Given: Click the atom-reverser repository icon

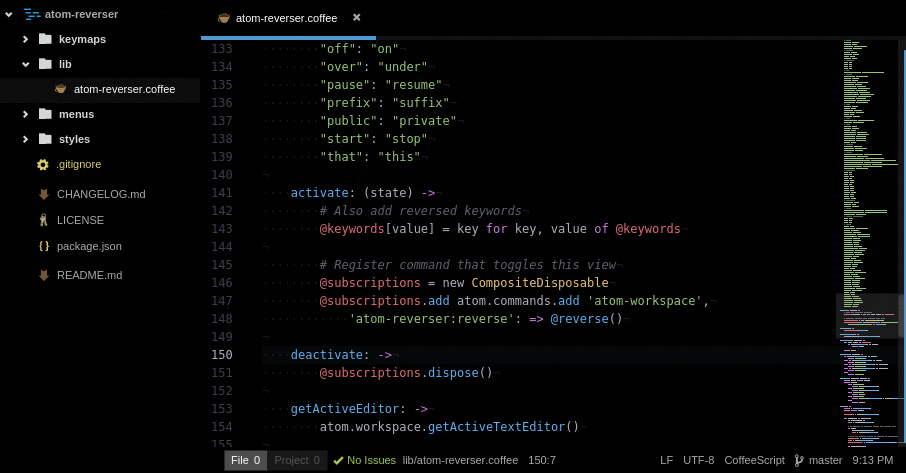Looking at the screenshot, I should [32, 14].
